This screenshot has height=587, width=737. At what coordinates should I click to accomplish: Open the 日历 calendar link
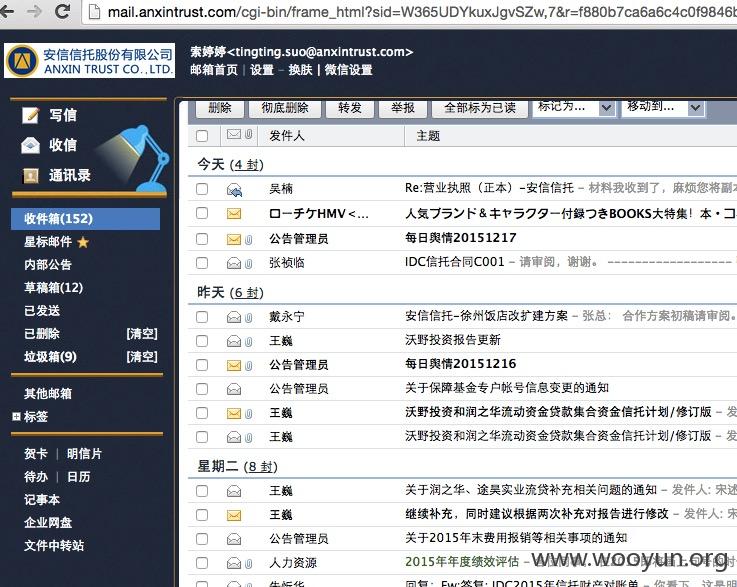(x=78, y=477)
